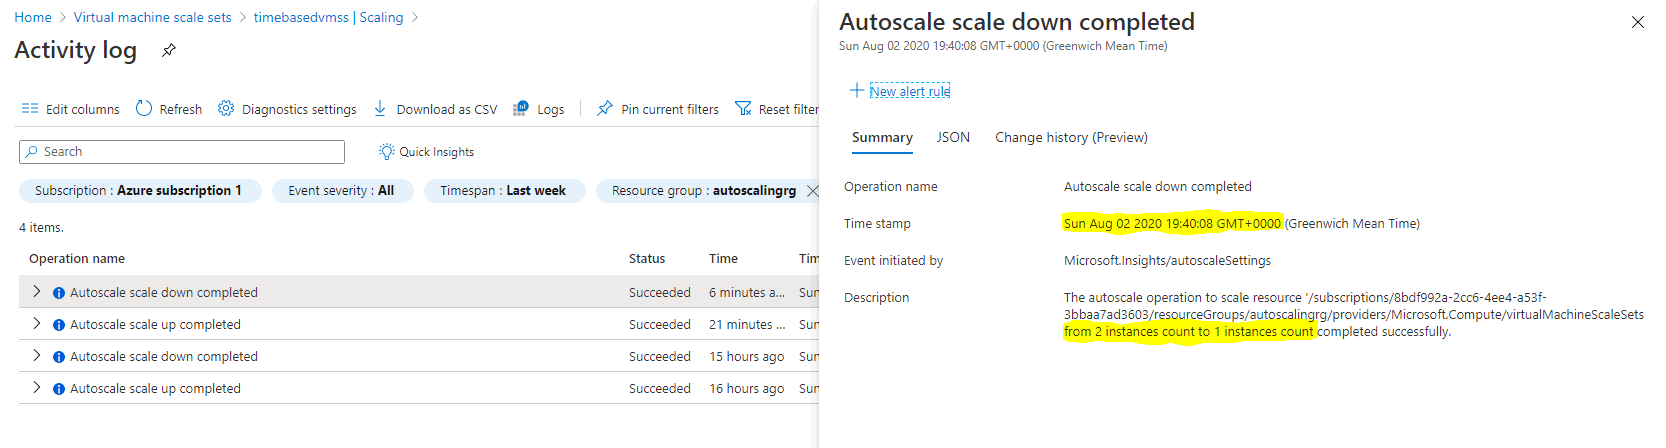The image size is (1666, 448).
Task: Refresh the activity log list
Action: (169, 109)
